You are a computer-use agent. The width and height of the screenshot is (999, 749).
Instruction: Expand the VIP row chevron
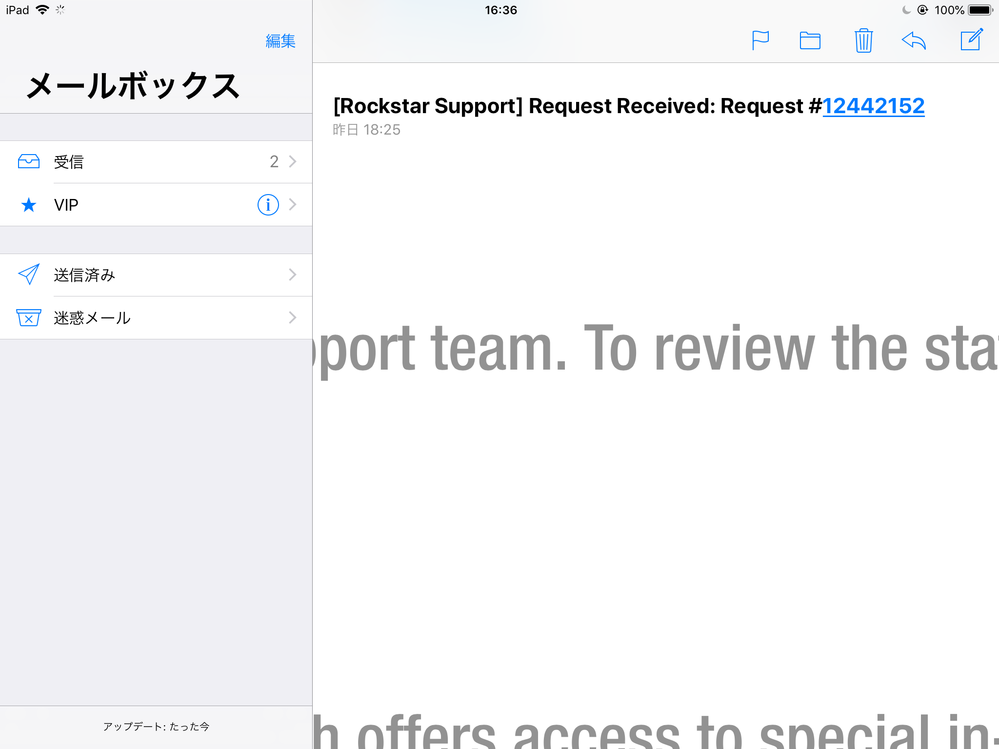click(292, 205)
